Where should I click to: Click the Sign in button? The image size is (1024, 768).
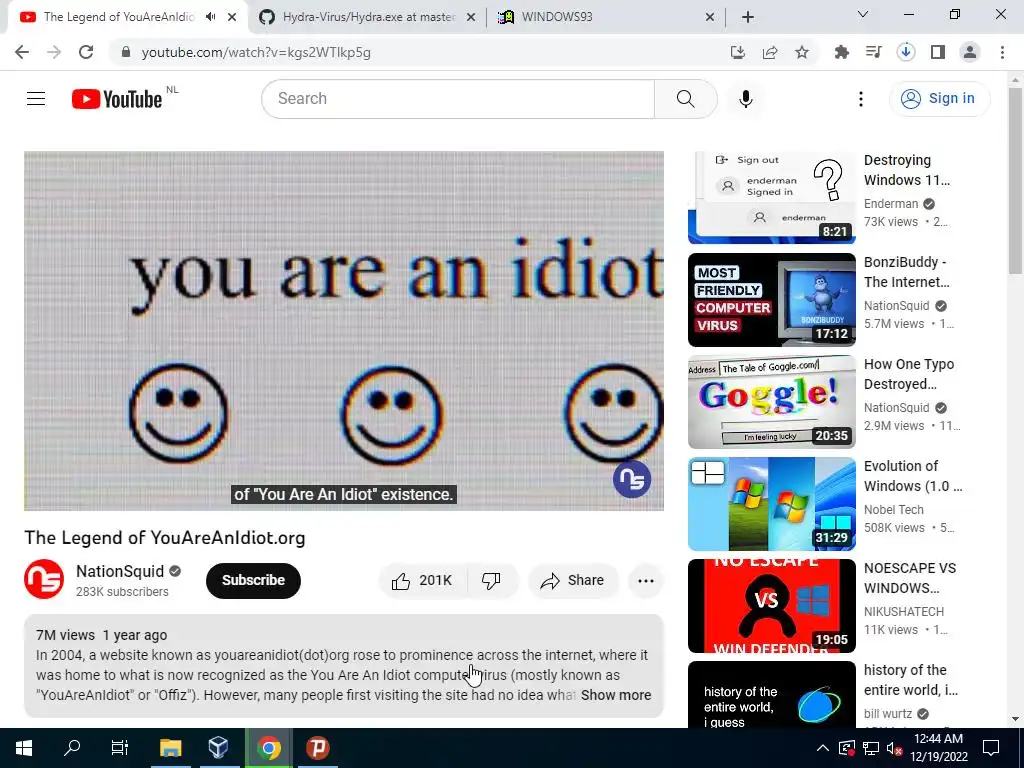939,99
